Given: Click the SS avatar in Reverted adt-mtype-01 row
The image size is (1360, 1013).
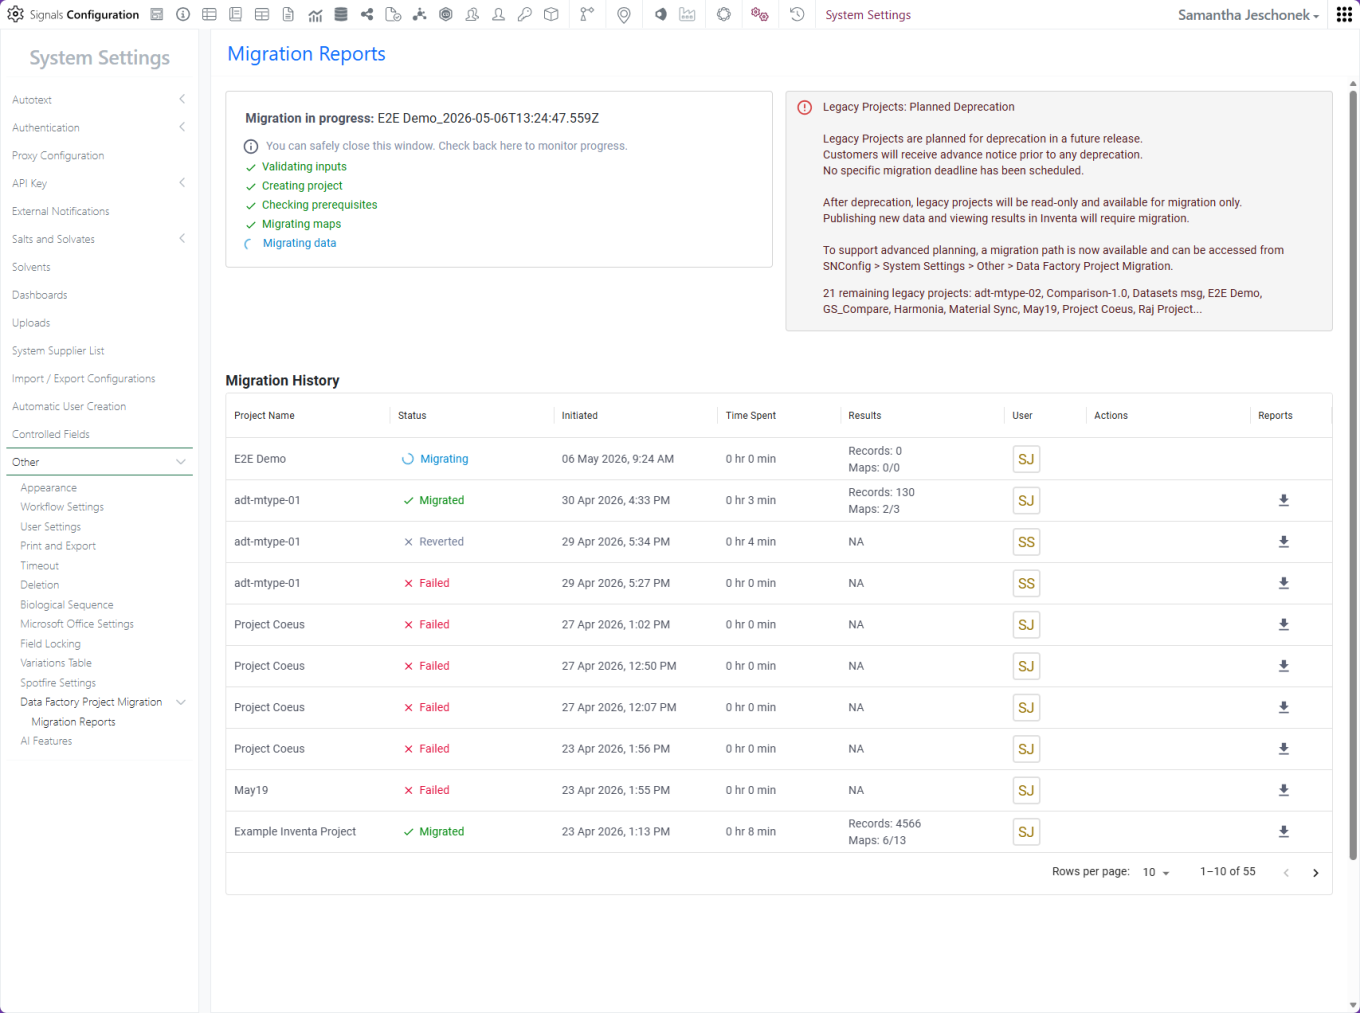Looking at the screenshot, I should pos(1026,542).
